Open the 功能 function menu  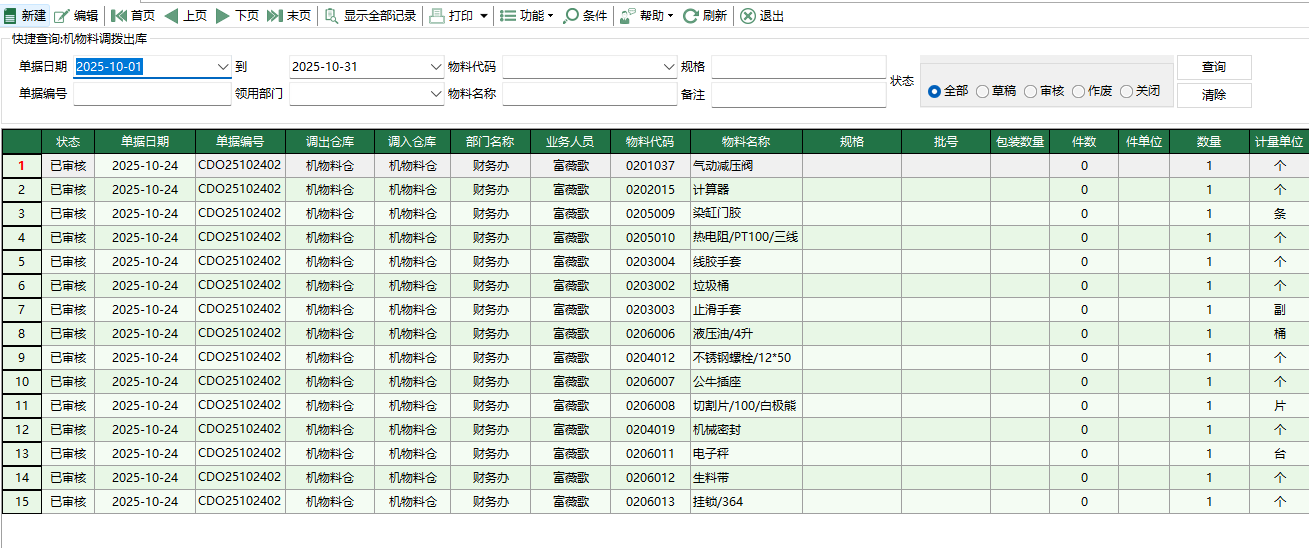(526, 16)
